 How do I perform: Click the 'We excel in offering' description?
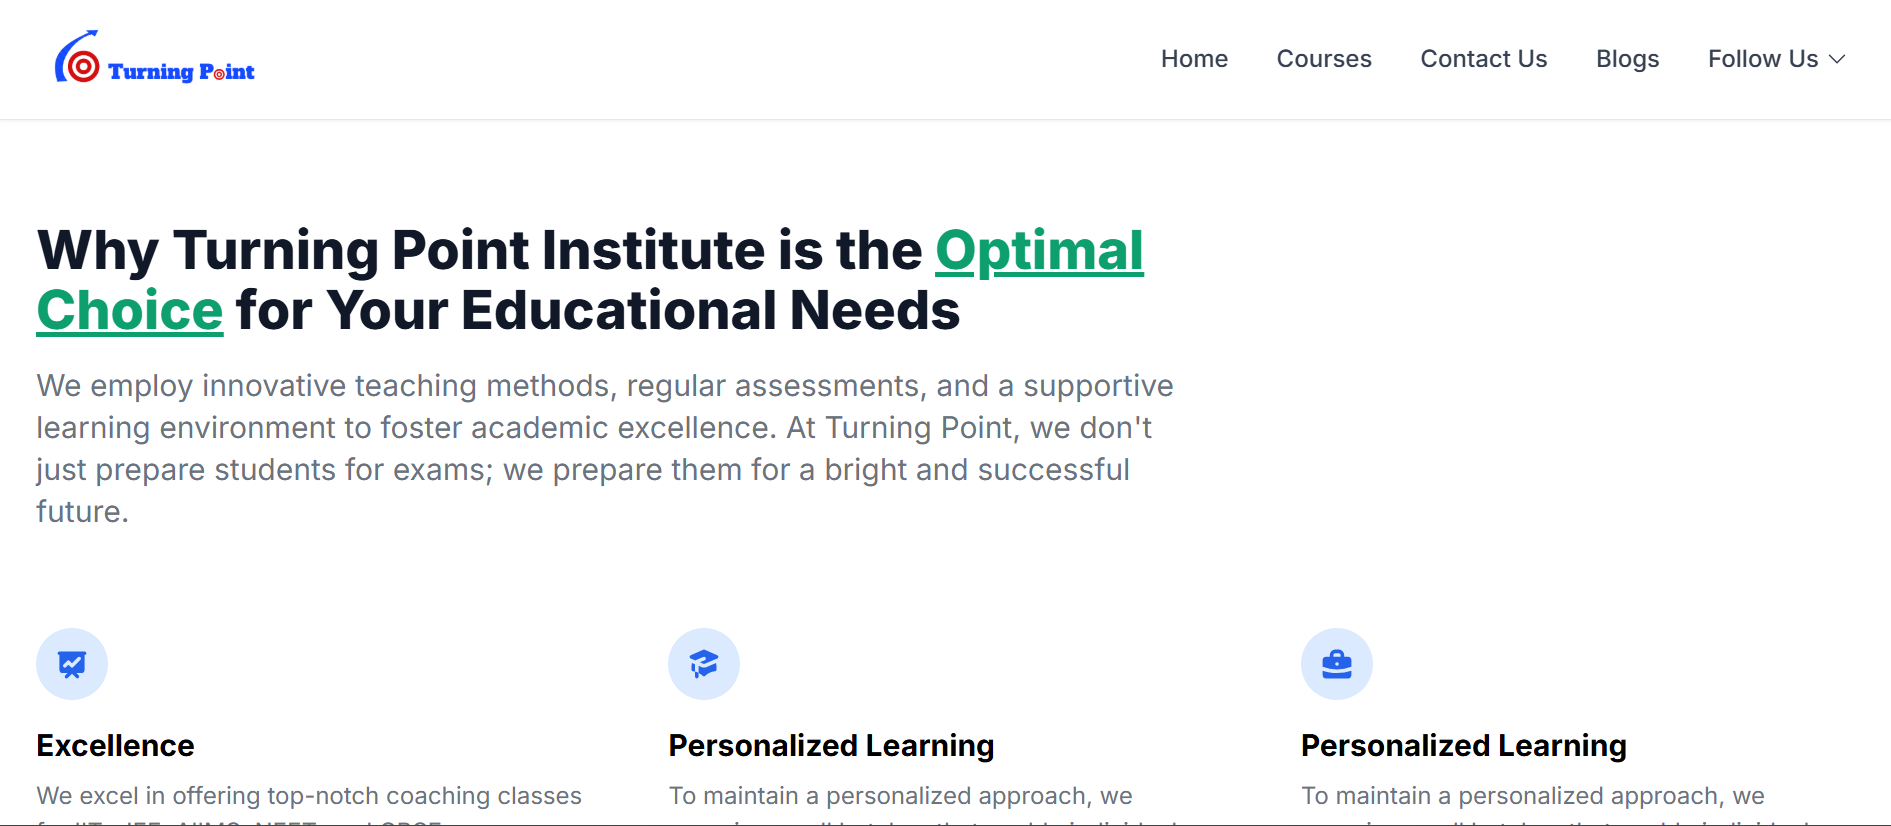309,796
